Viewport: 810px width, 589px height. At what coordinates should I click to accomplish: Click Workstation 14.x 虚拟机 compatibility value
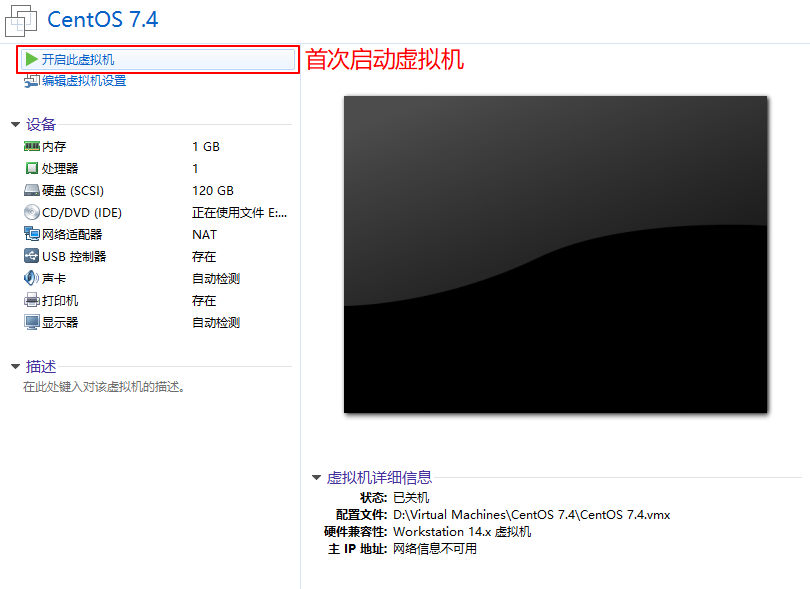click(x=462, y=532)
